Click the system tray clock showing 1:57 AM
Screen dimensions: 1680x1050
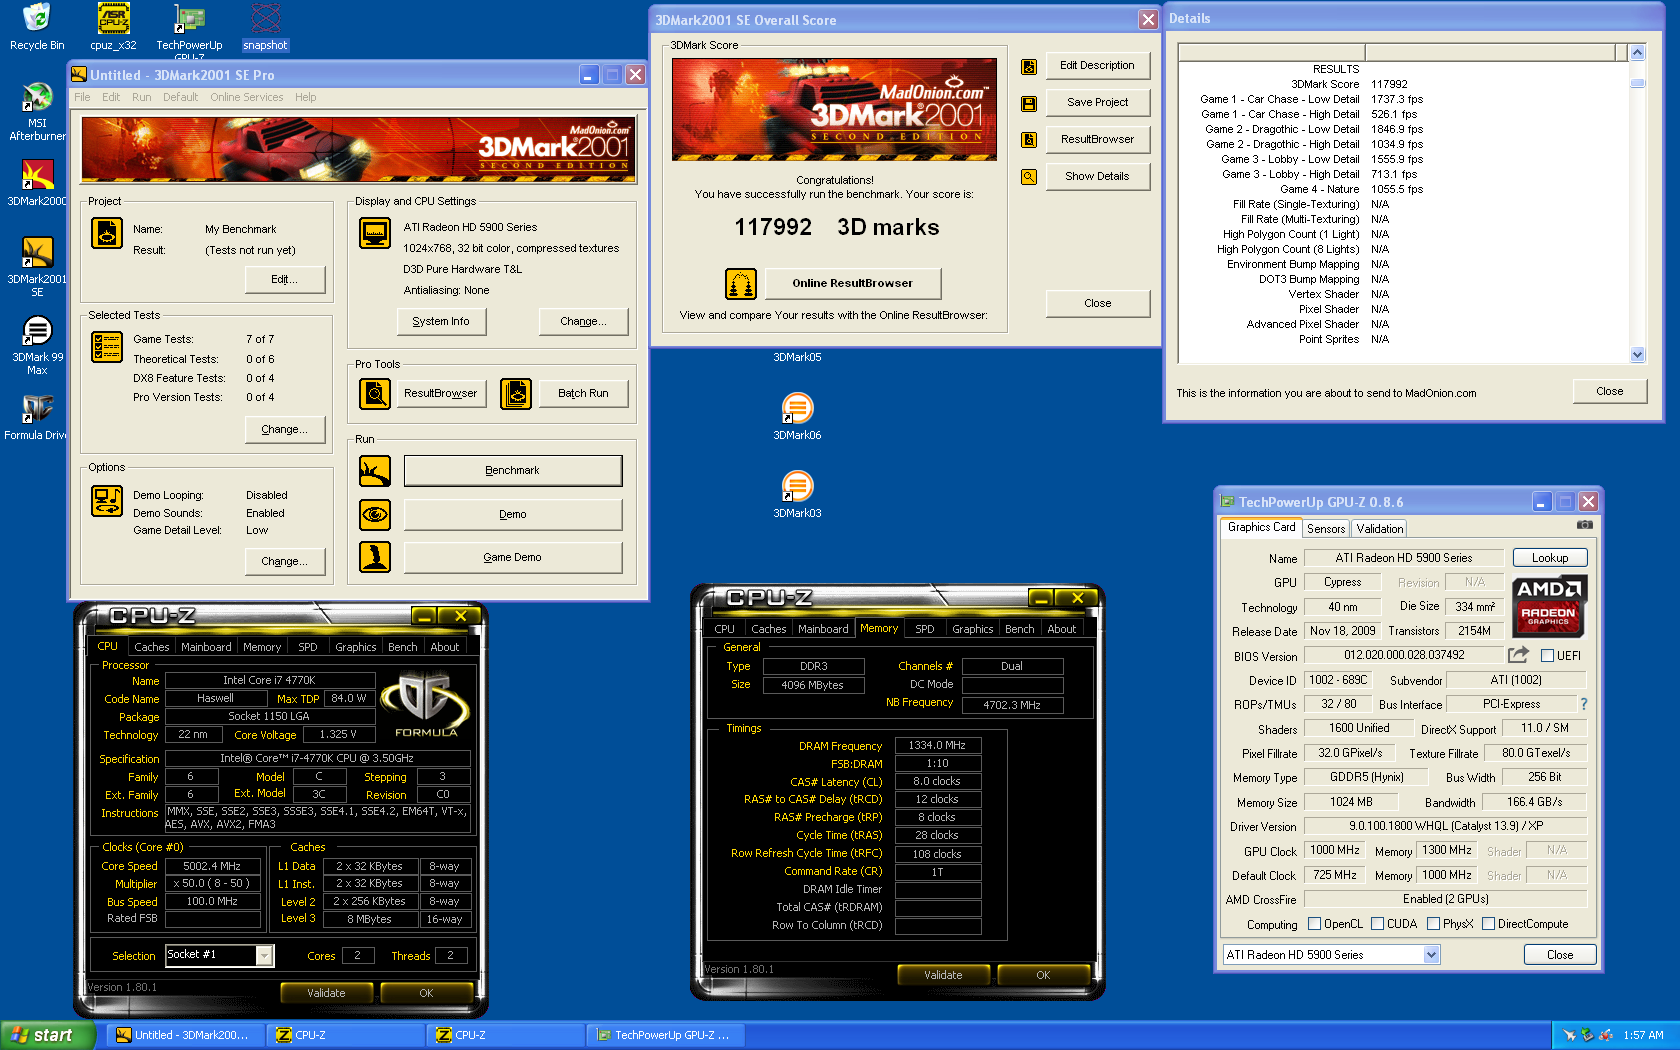(x=1643, y=1036)
